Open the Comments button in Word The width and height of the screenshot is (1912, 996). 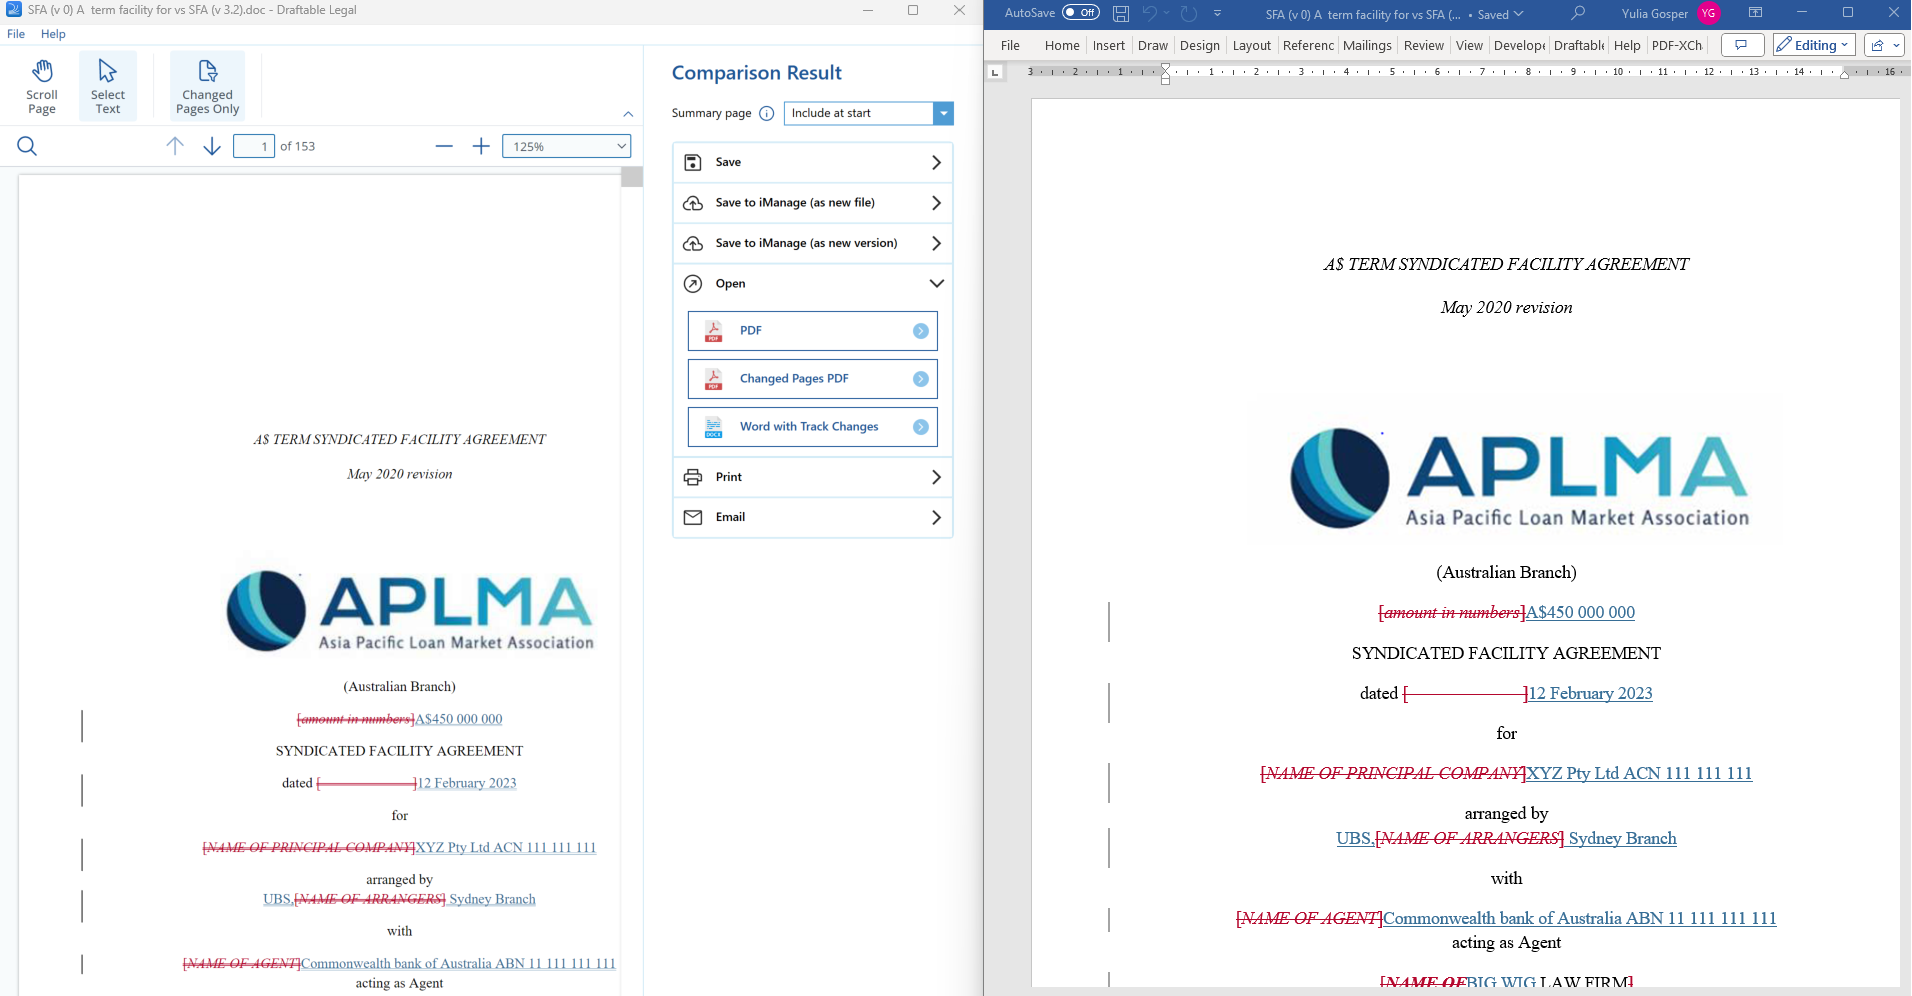[x=1742, y=45]
